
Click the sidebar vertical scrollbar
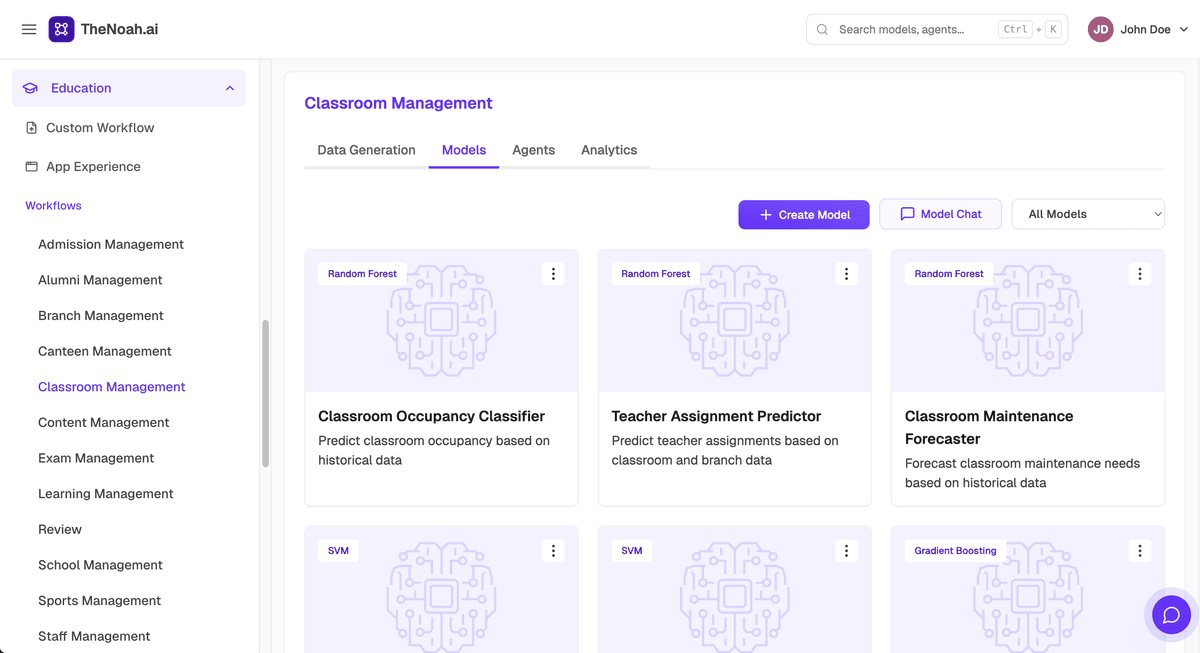coord(265,394)
